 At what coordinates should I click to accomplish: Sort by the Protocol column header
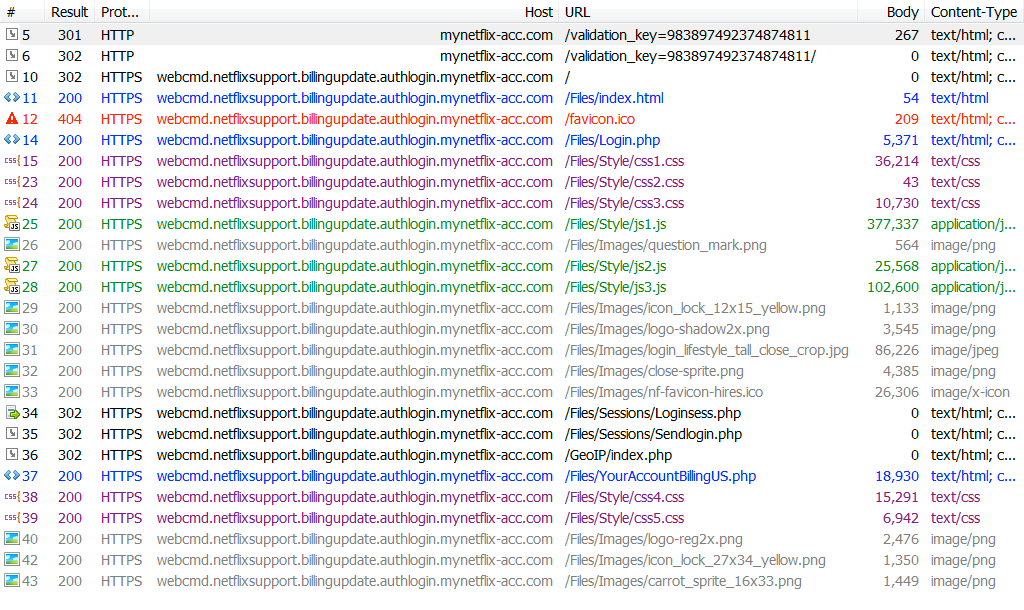[121, 12]
